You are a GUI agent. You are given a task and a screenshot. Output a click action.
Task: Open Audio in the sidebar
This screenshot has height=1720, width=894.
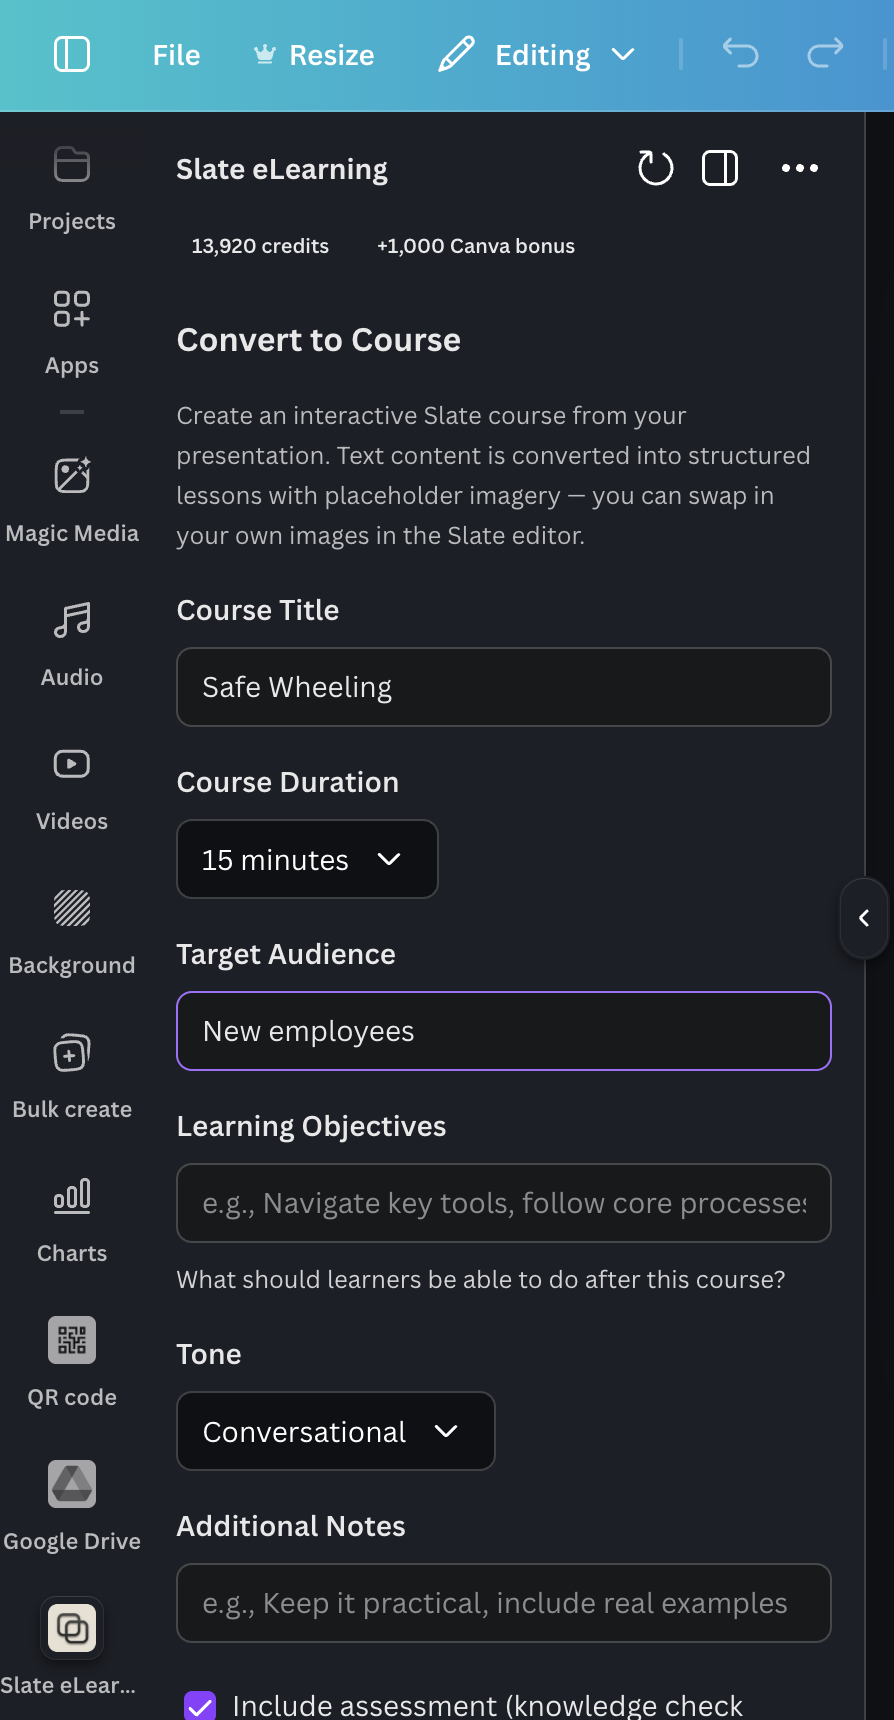point(72,645)
